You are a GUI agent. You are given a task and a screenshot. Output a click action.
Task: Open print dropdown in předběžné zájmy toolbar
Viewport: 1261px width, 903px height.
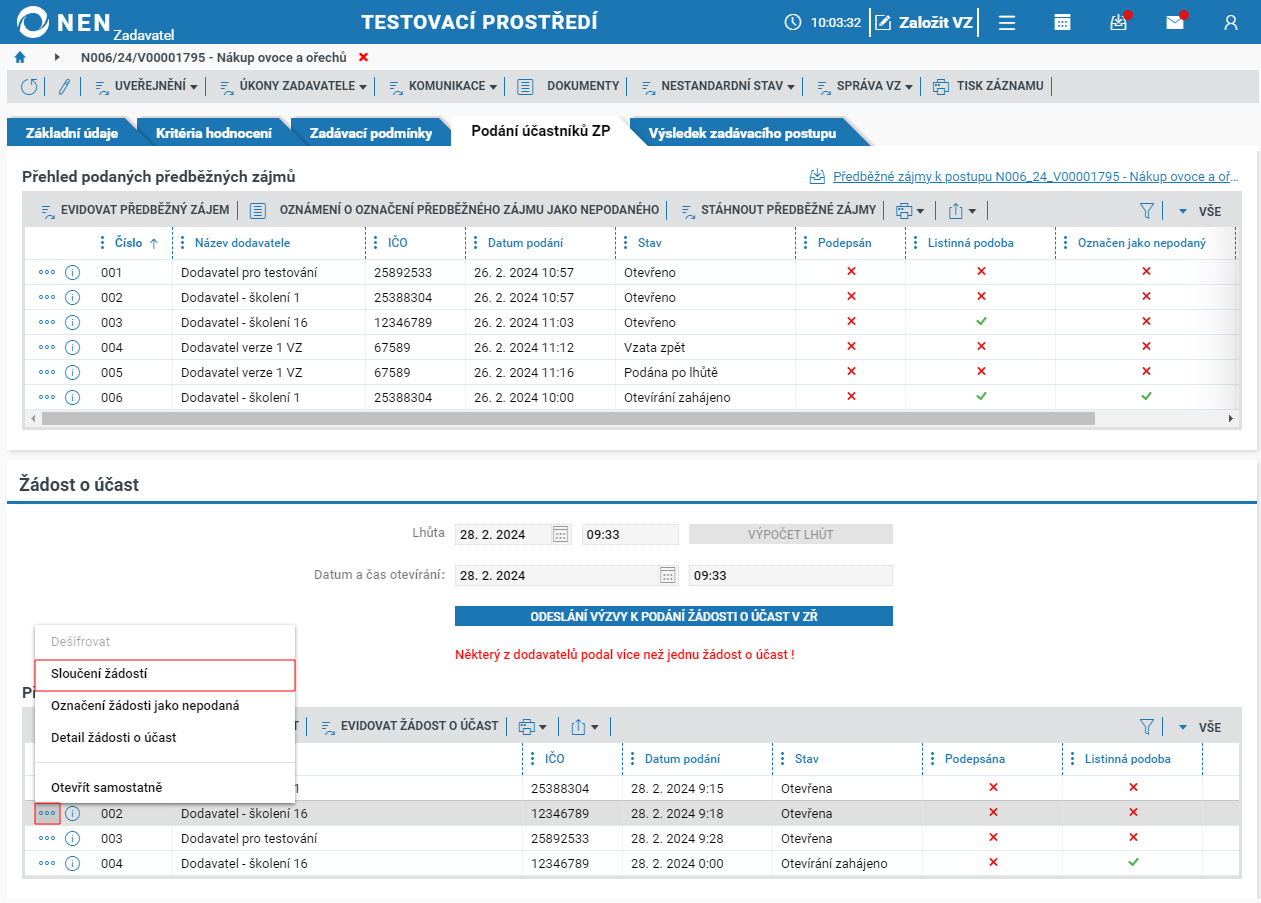pyautogui.click(x=910, y=210)
